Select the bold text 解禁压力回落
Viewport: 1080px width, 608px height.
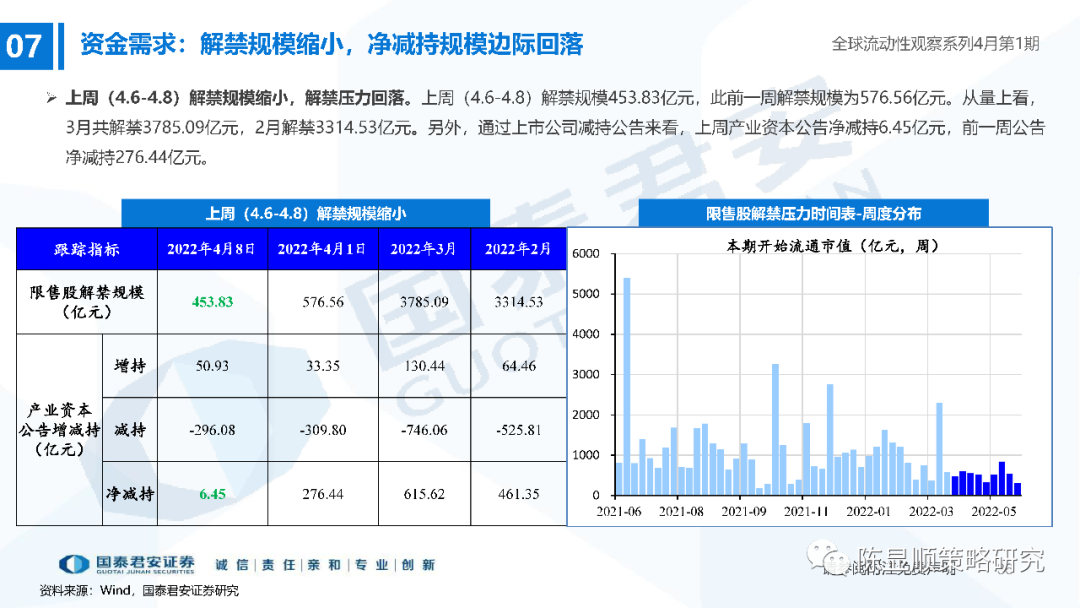[354, 98]
